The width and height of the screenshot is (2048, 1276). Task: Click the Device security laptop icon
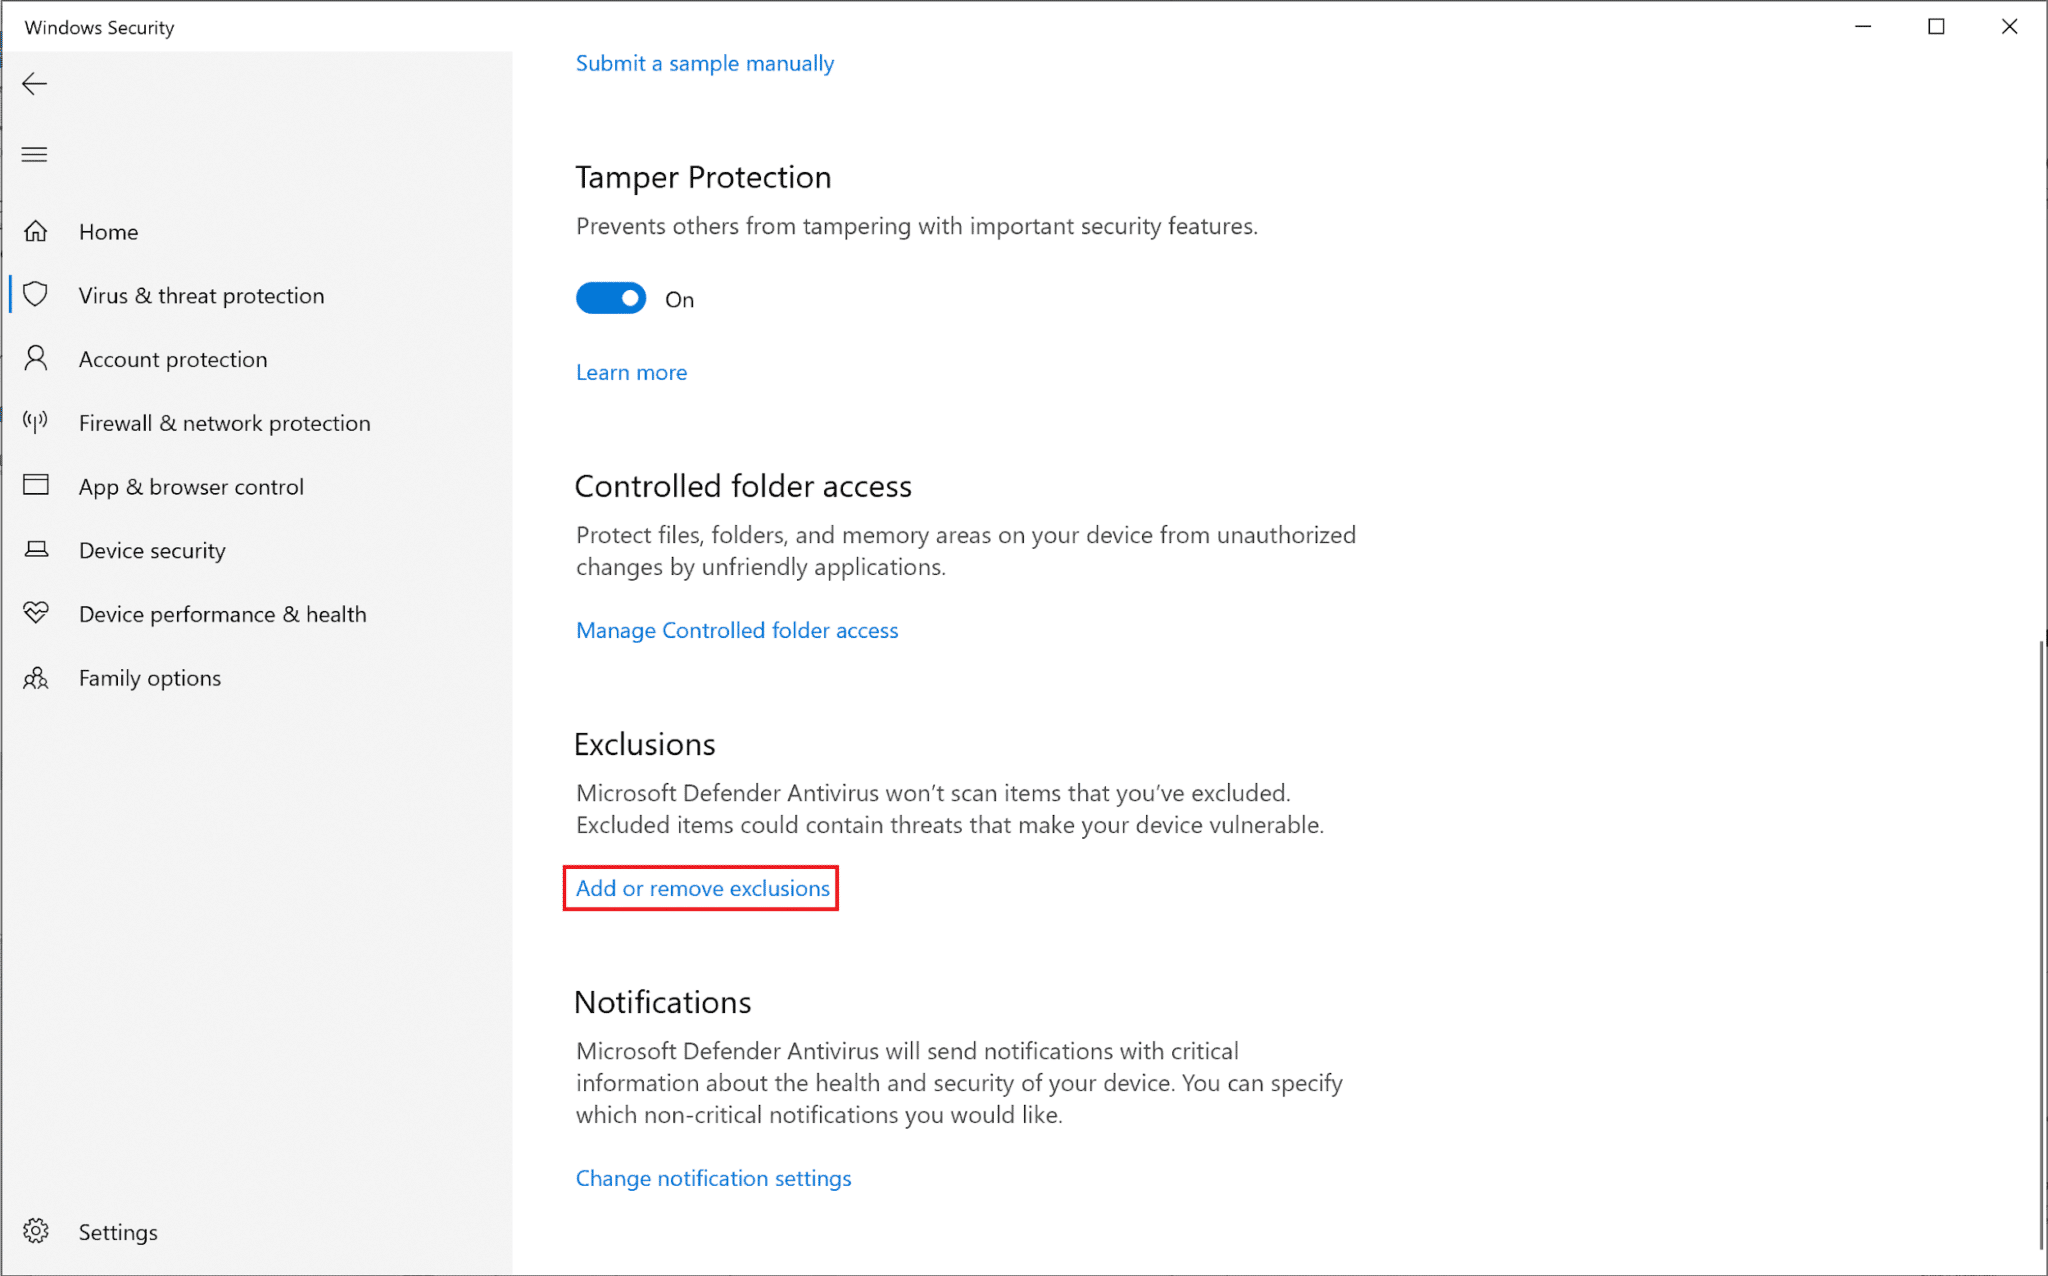[x=36, y=549]
